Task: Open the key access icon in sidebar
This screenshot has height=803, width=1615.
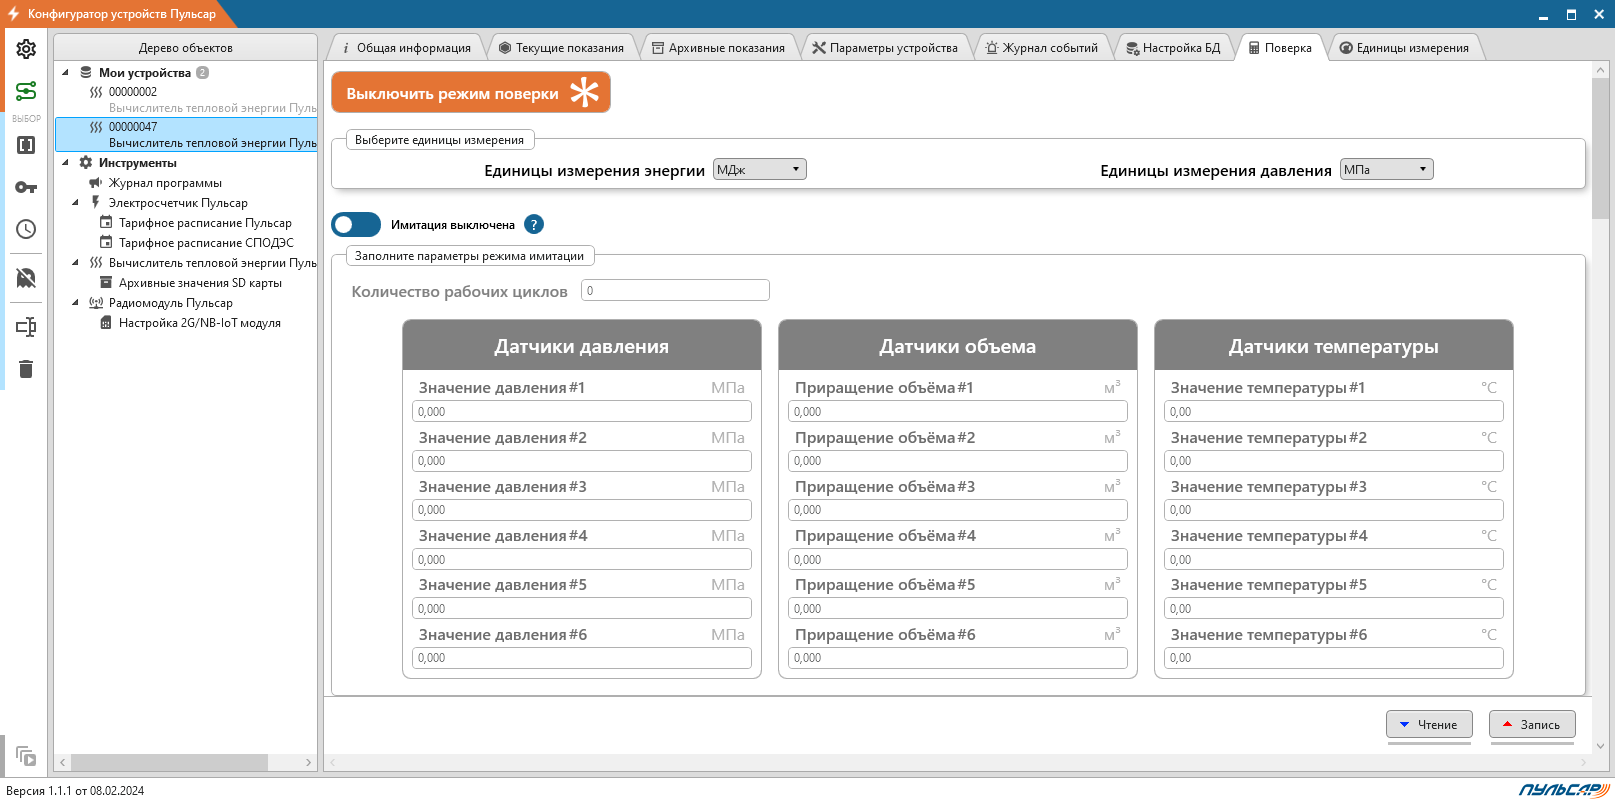Action: click(x=26, y=187)
